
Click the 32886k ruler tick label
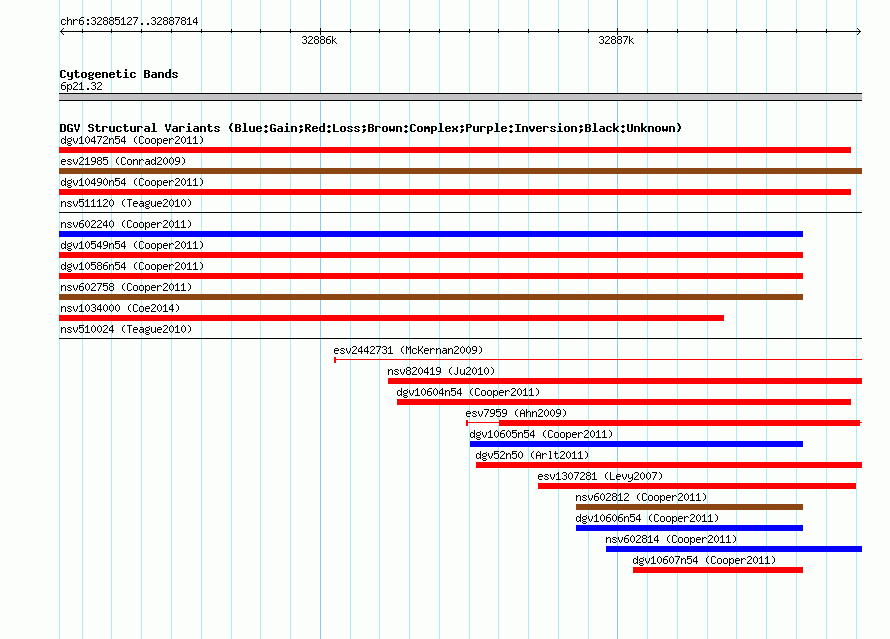(x=319, y=40)
